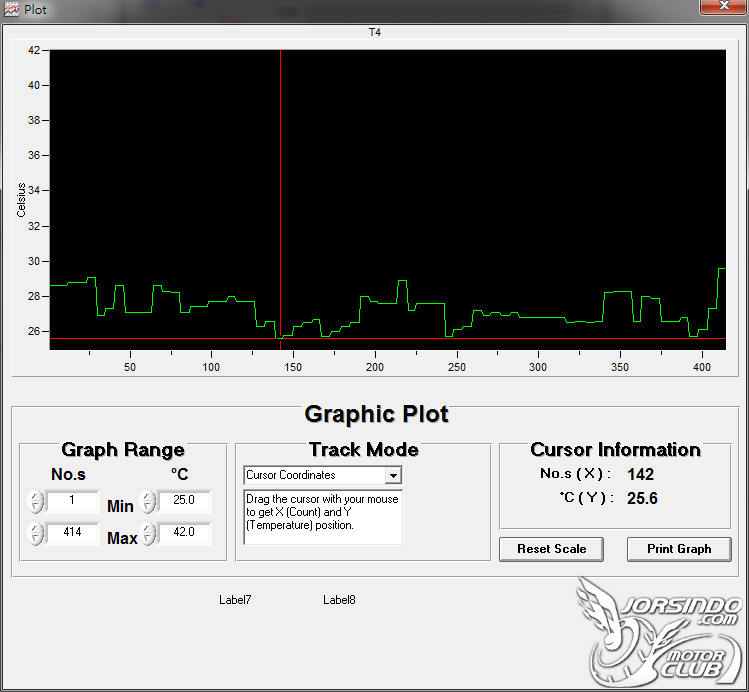The height and width of the screenshot is (692, 749).
Task: Click the 200 tick label on X axis
Action: 375,367
